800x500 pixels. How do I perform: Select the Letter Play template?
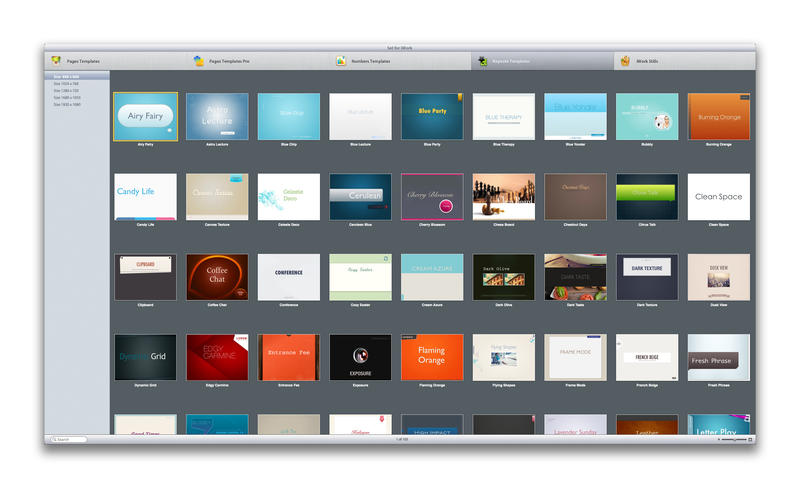(x=719, y=424)
